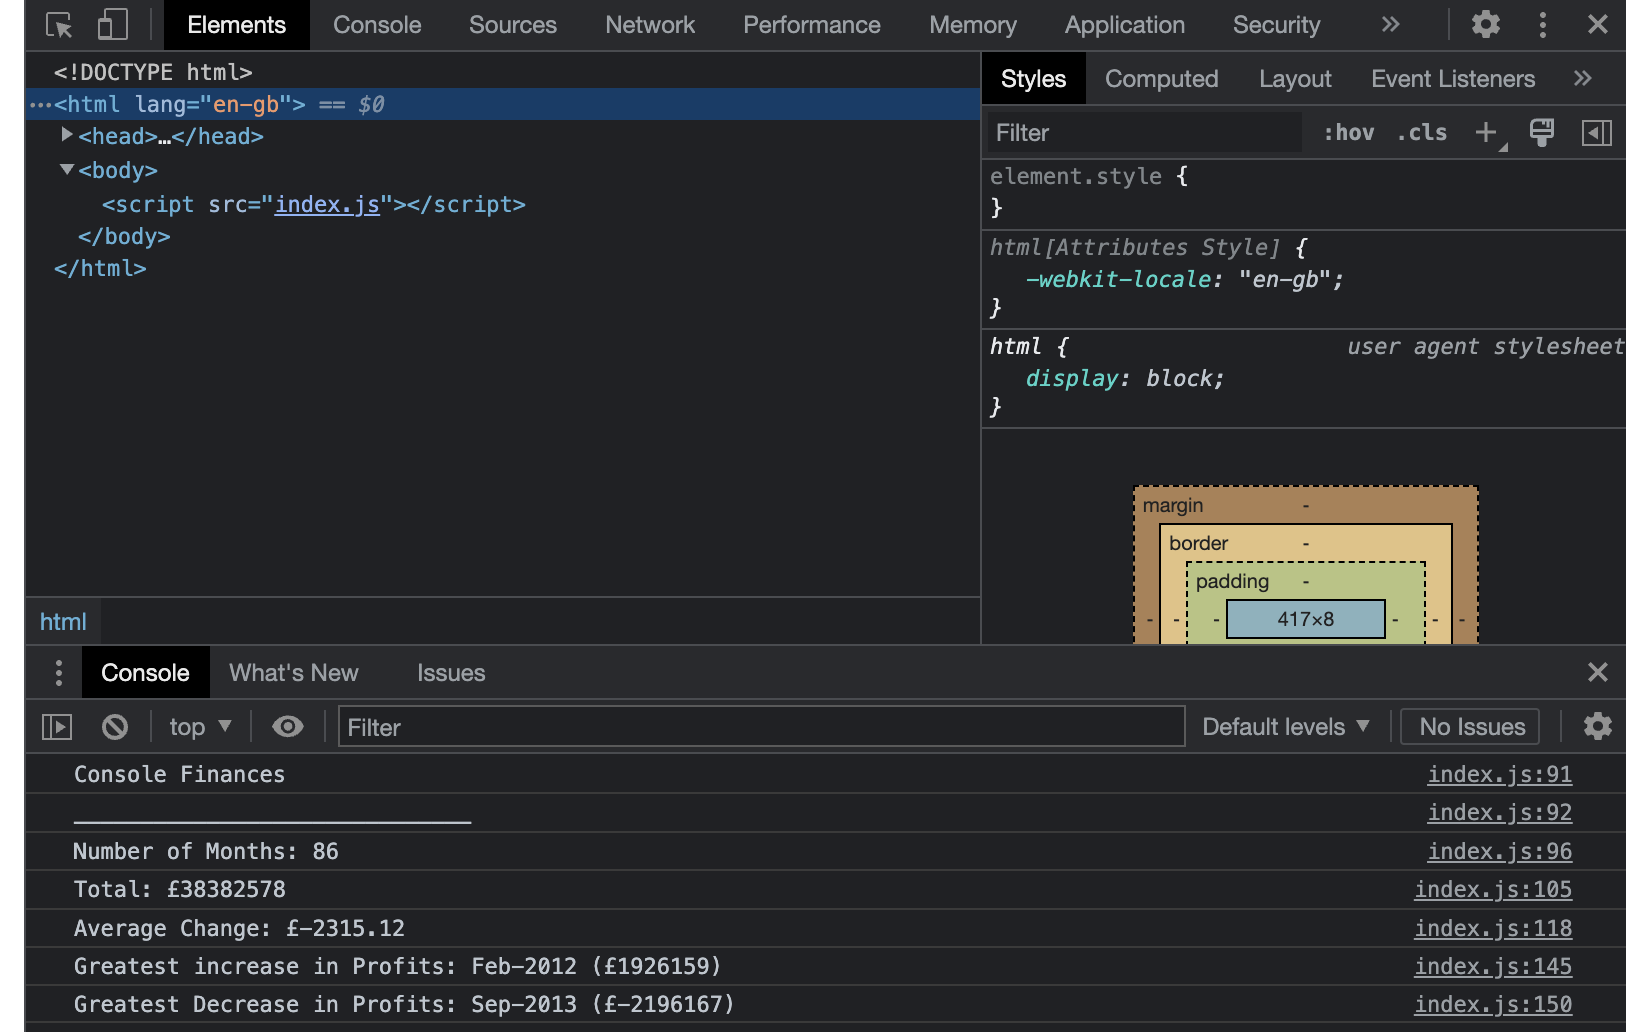
Task: Open console settings gear
Action: pyautogui.click(x=1597, y=727)
